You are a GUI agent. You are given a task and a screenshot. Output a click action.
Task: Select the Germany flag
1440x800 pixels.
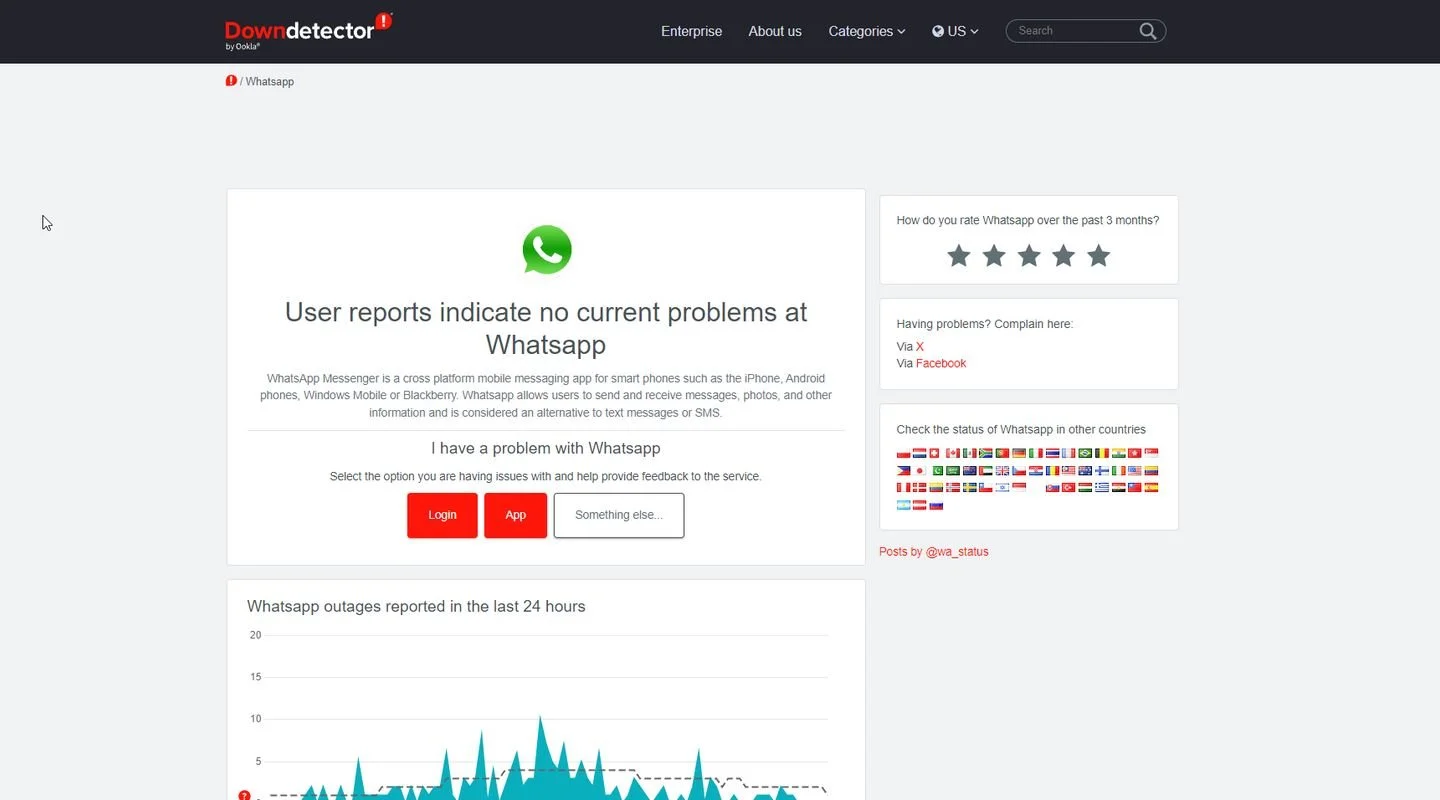tap(1019, 453)
